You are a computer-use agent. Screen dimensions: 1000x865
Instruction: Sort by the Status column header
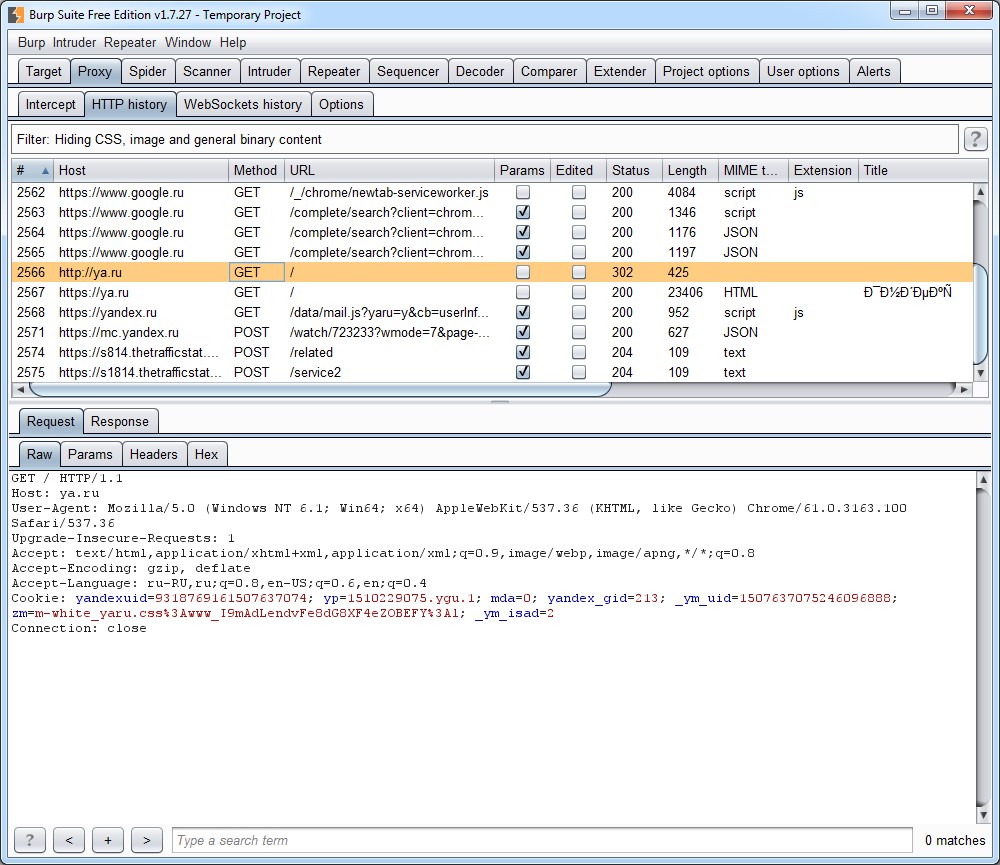631,170
